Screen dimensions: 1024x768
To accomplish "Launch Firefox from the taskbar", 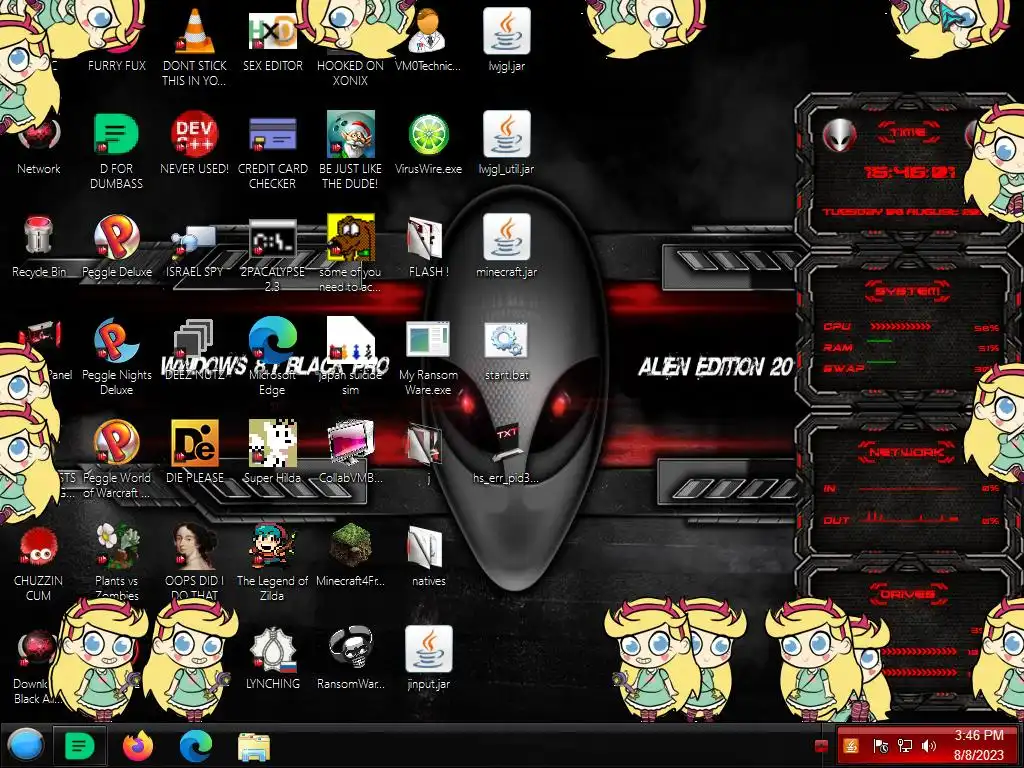I will click(138, 745).
